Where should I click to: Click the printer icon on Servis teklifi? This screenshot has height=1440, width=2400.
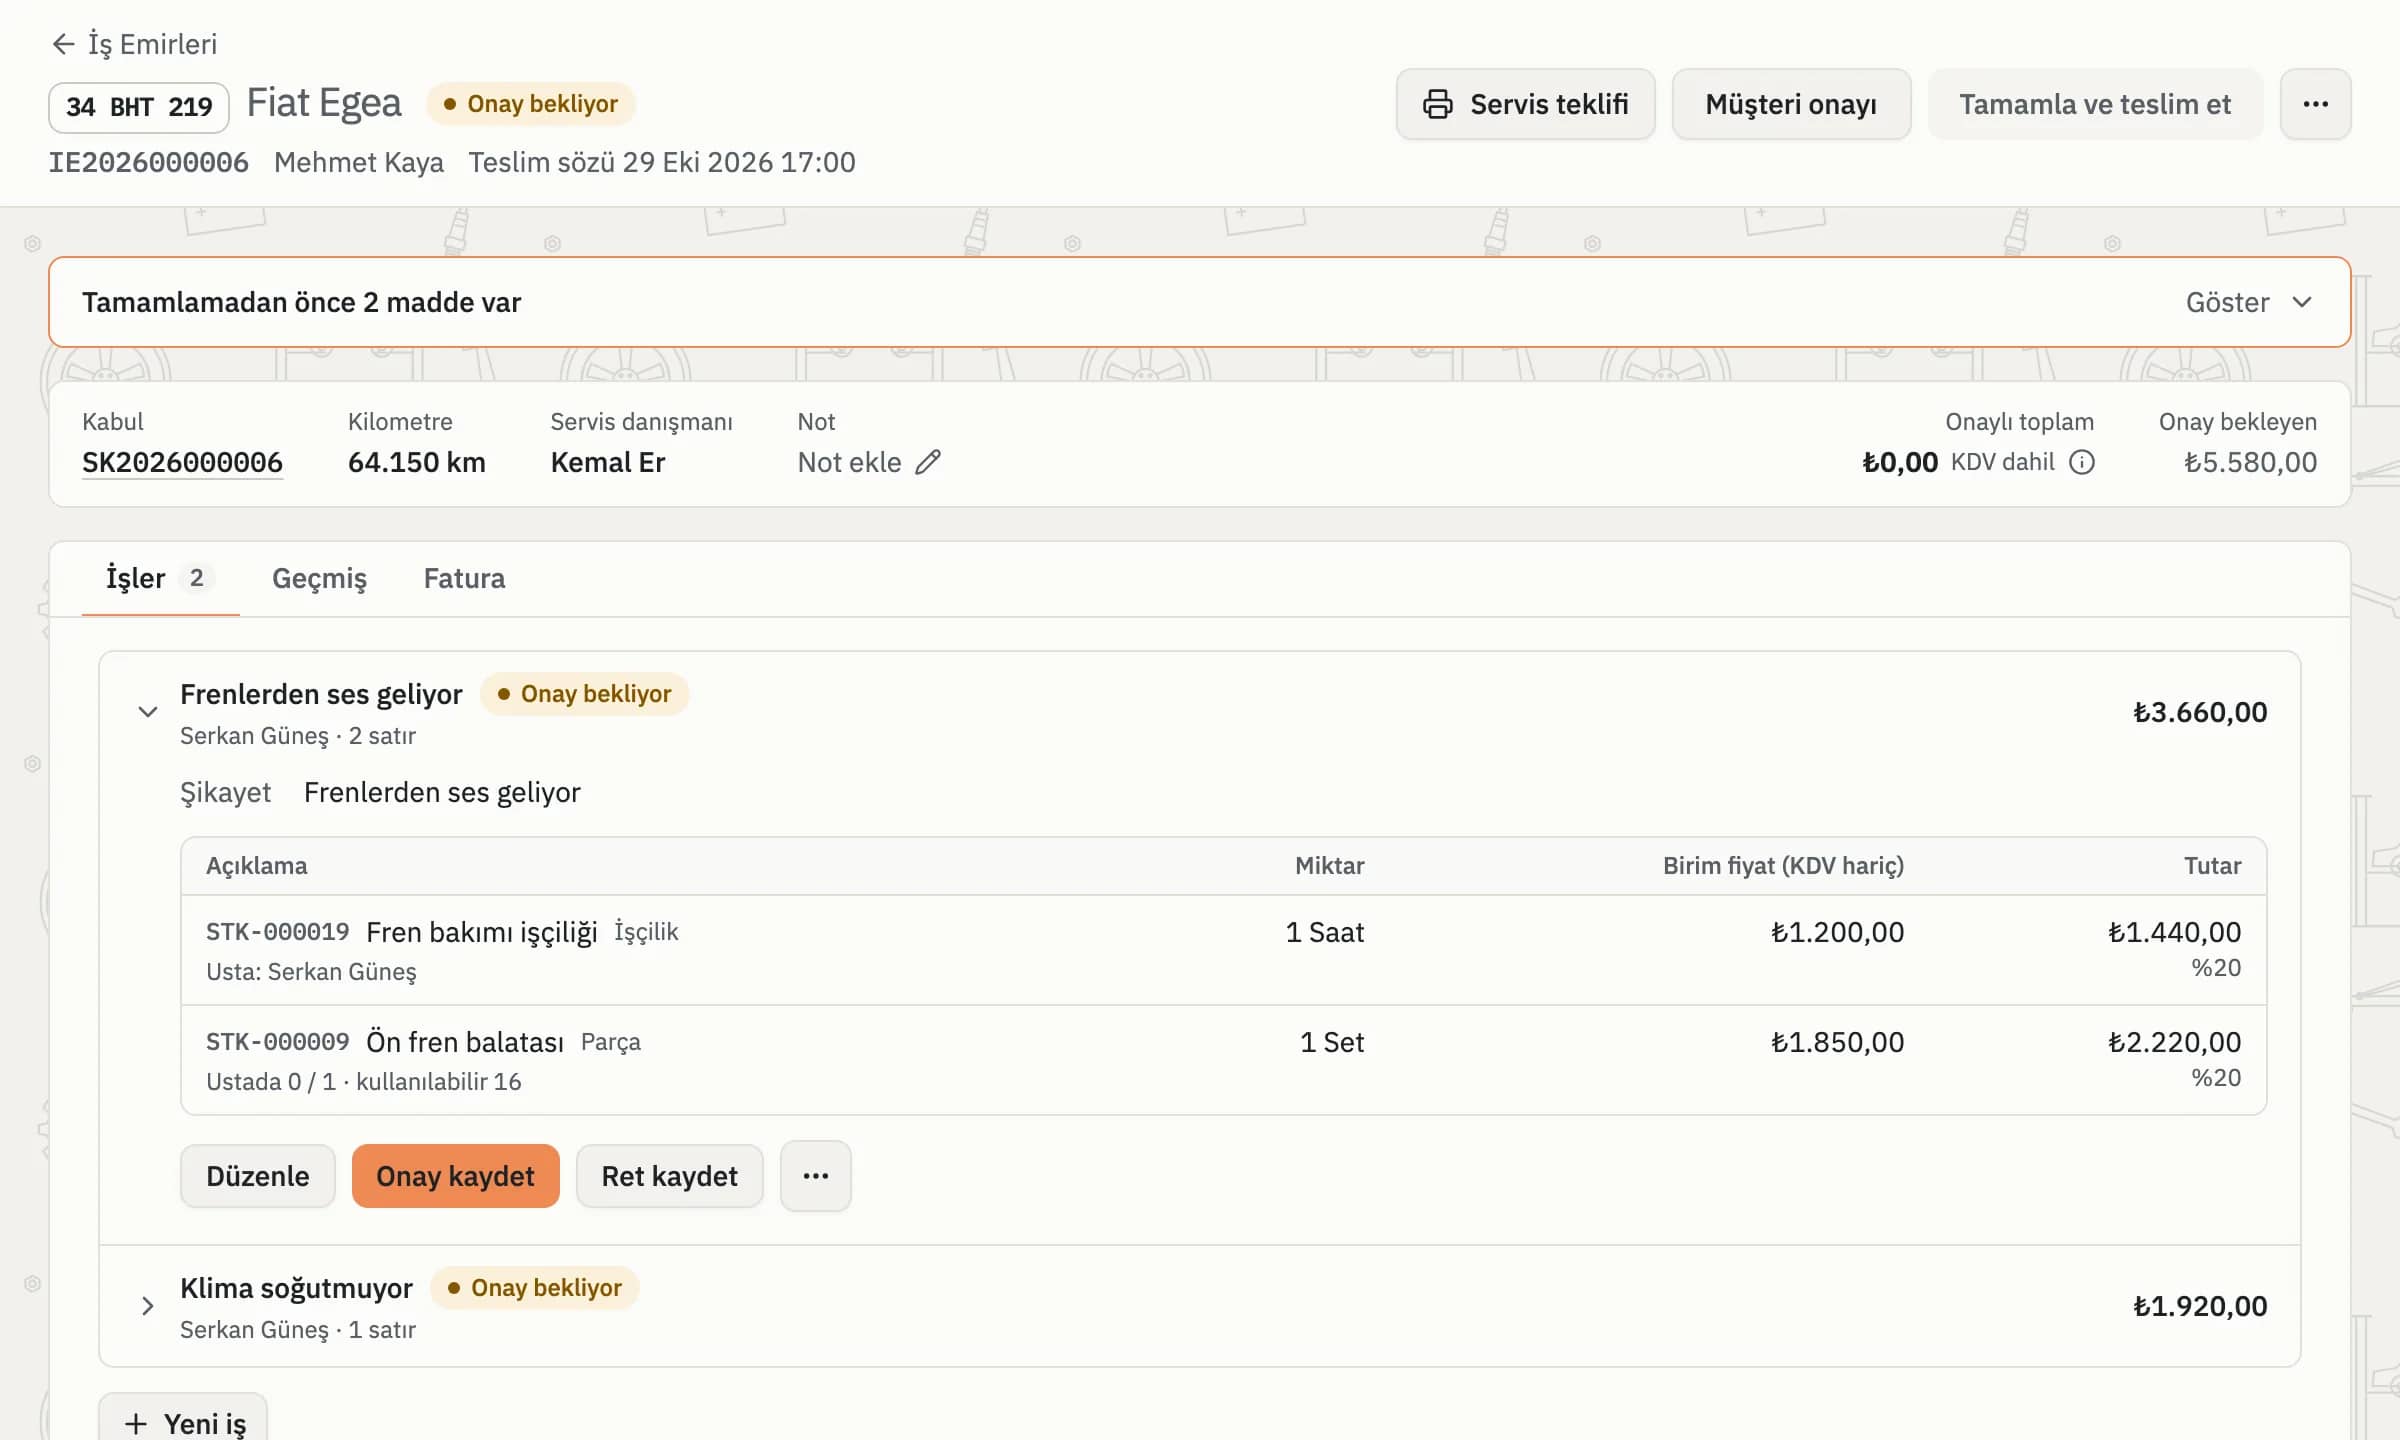[x=1437, y=104]
